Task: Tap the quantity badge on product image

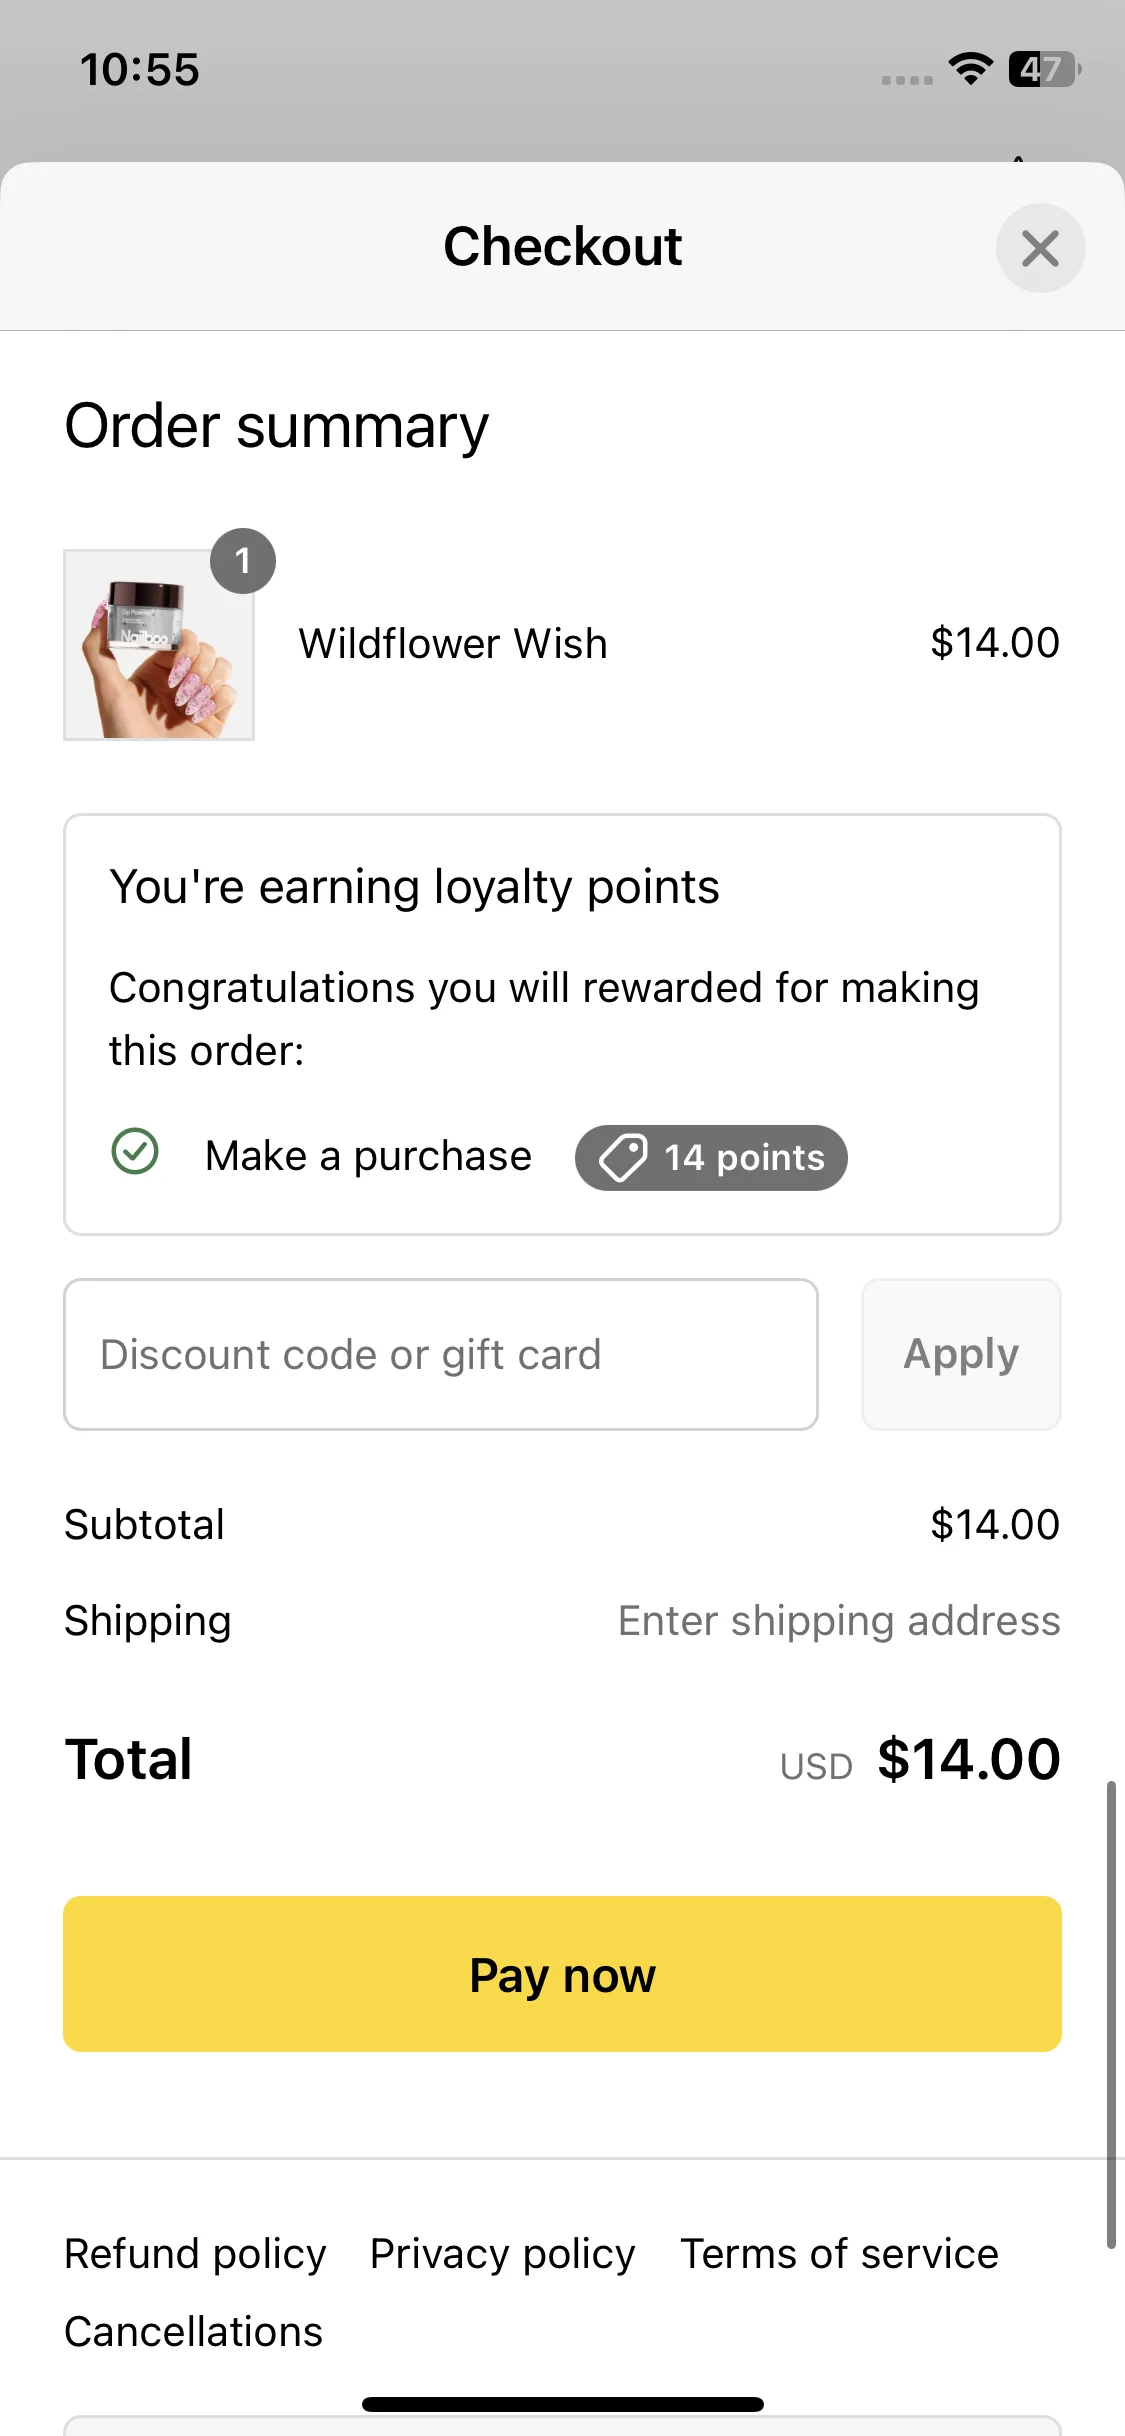Action: click(243, 561)
